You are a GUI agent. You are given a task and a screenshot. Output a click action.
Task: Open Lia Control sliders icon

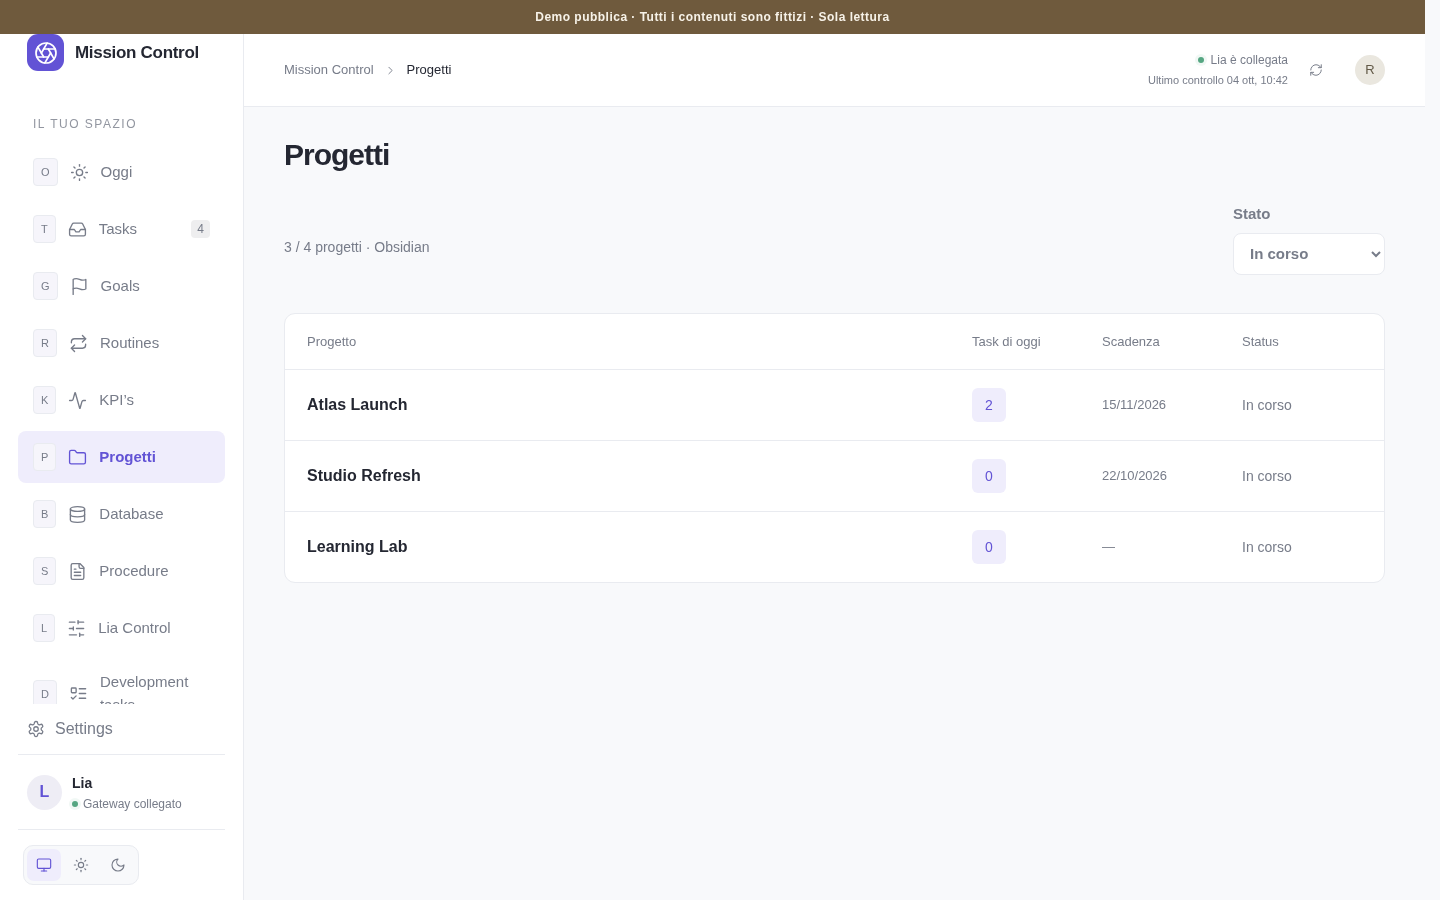coord(76,628)
